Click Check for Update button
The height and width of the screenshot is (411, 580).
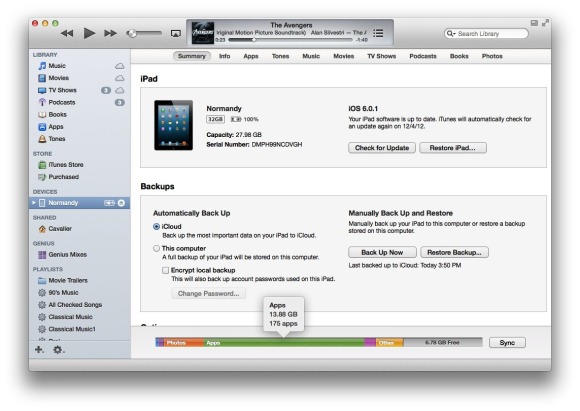pyautogui.click(x=382, y=148)
